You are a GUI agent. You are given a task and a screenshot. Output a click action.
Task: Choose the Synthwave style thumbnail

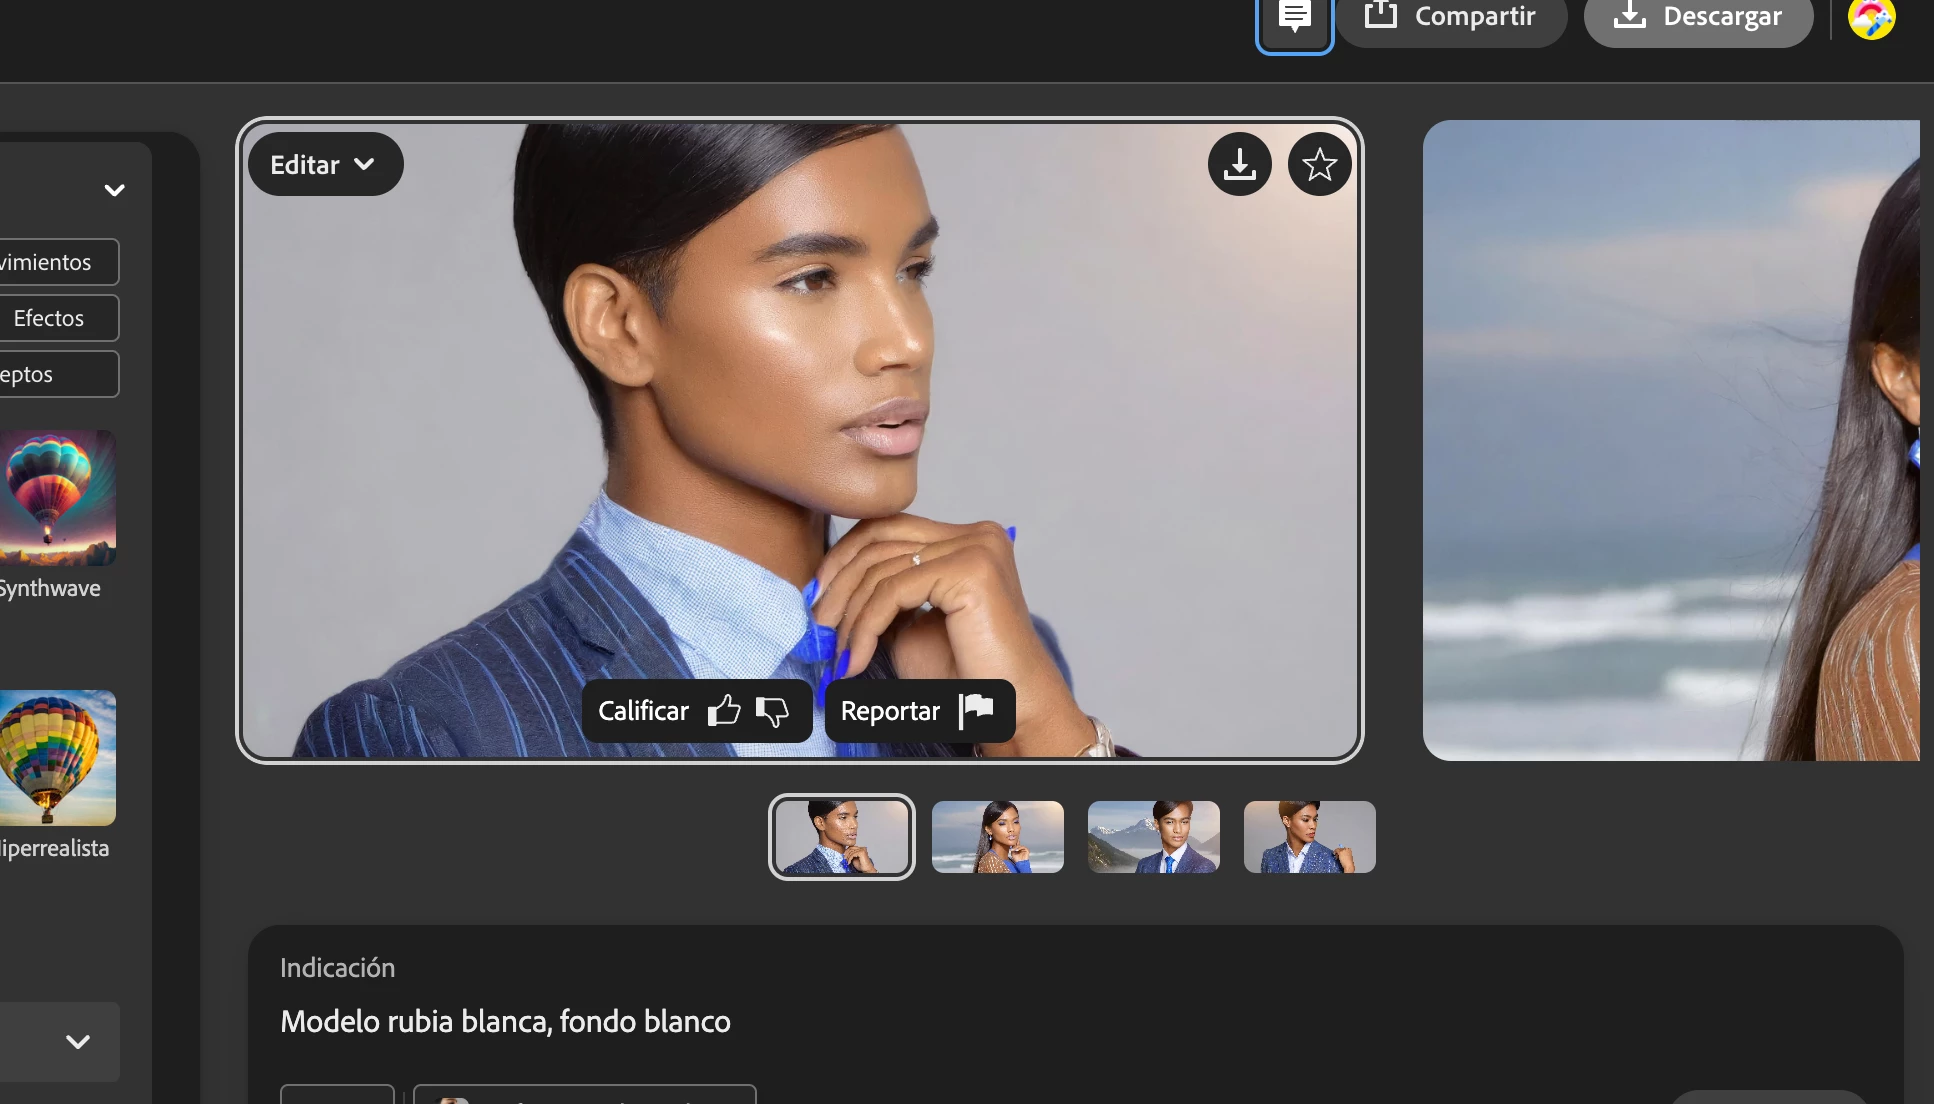(x=57, y=498)
